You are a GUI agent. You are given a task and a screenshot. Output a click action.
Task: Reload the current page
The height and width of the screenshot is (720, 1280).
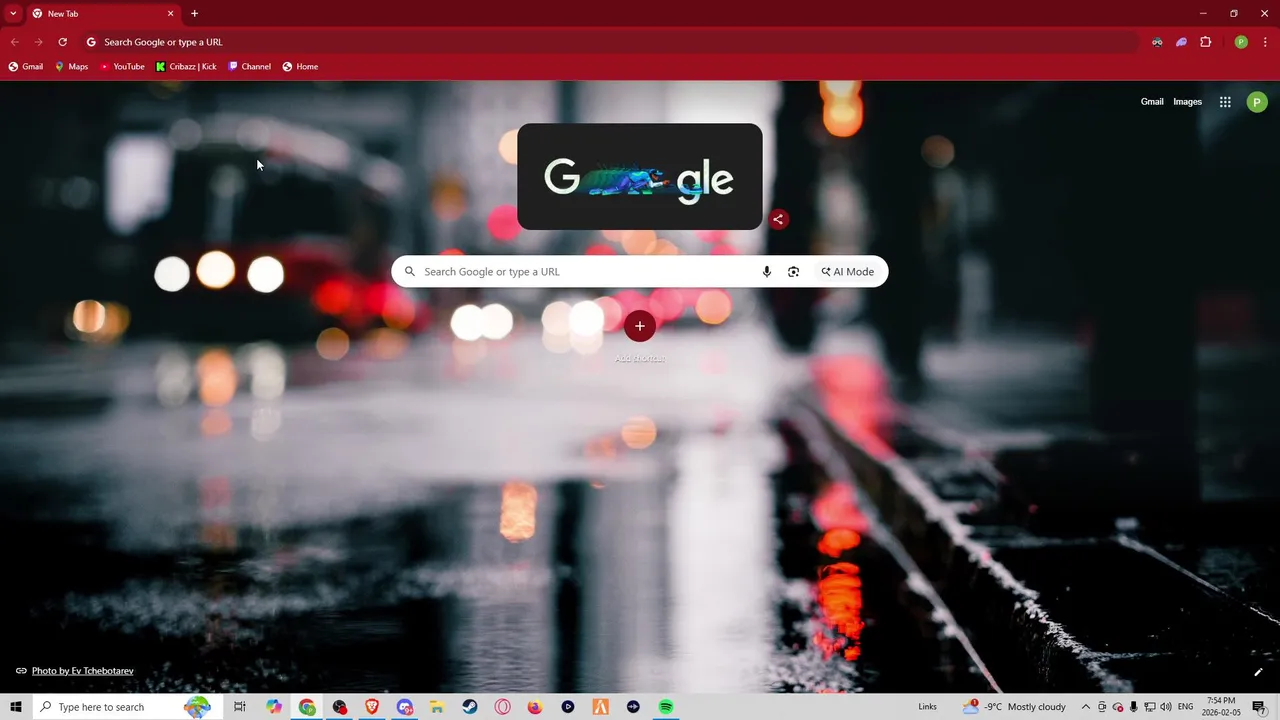63,42
